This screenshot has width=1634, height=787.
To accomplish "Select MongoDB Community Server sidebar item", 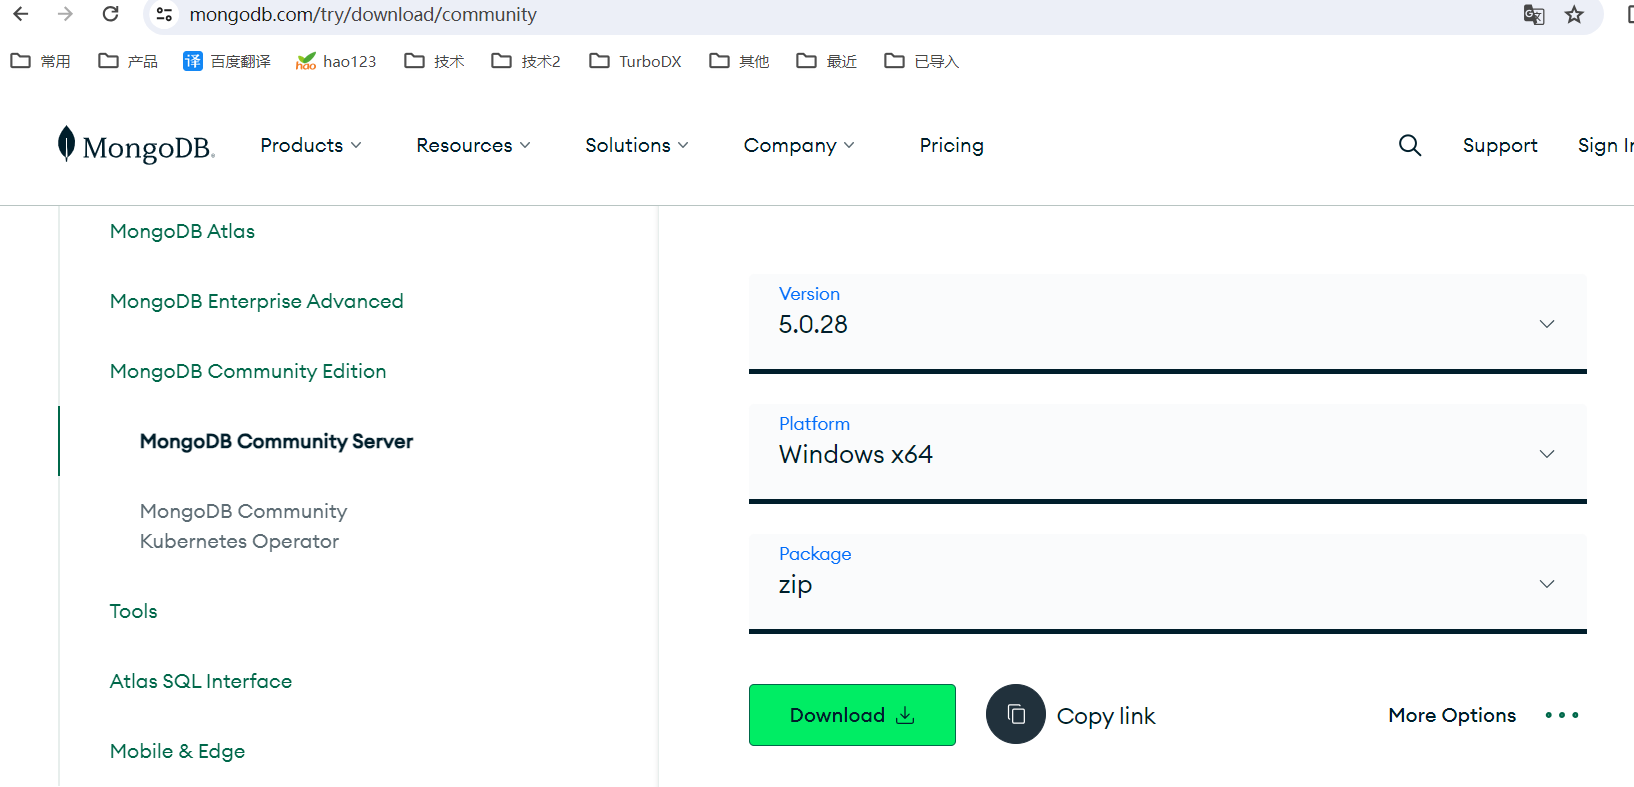I will click(x=276, y=441).
